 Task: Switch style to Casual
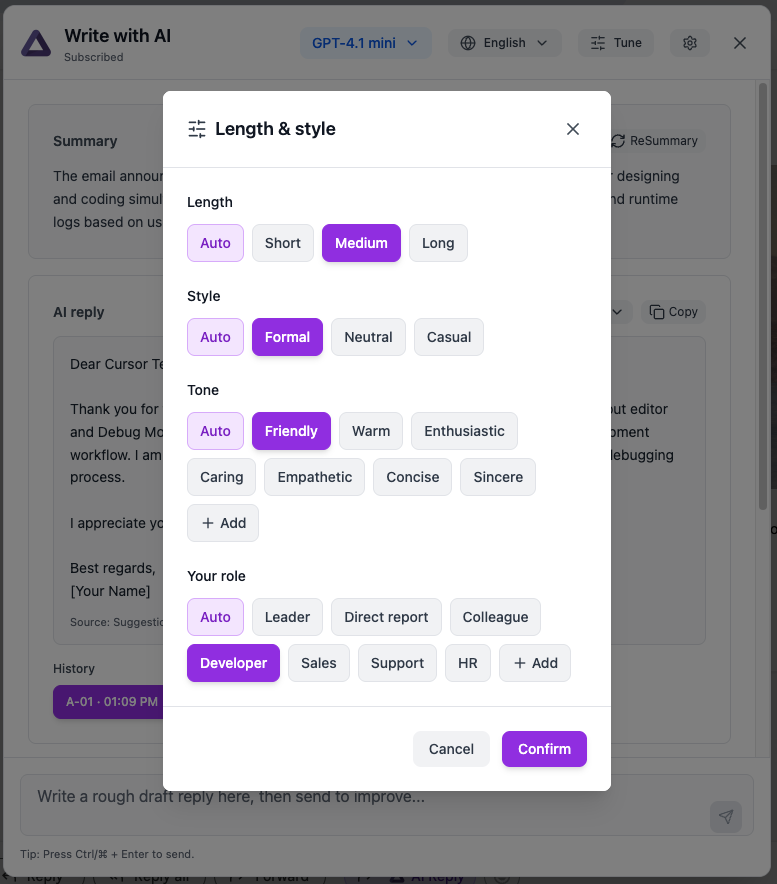448,337
